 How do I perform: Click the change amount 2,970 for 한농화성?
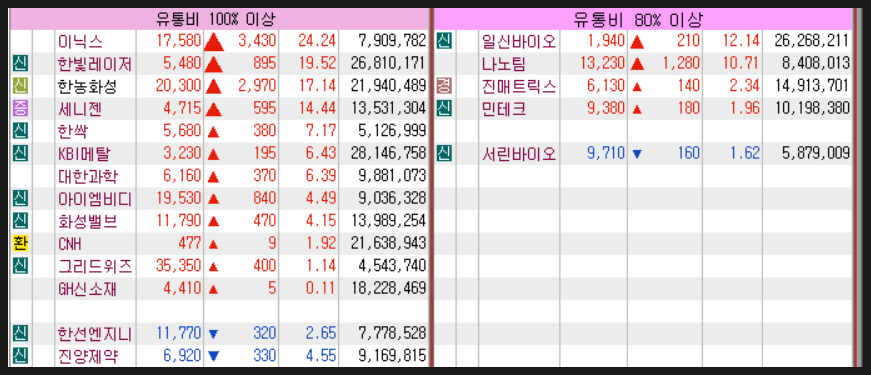[x=257, y=86]
